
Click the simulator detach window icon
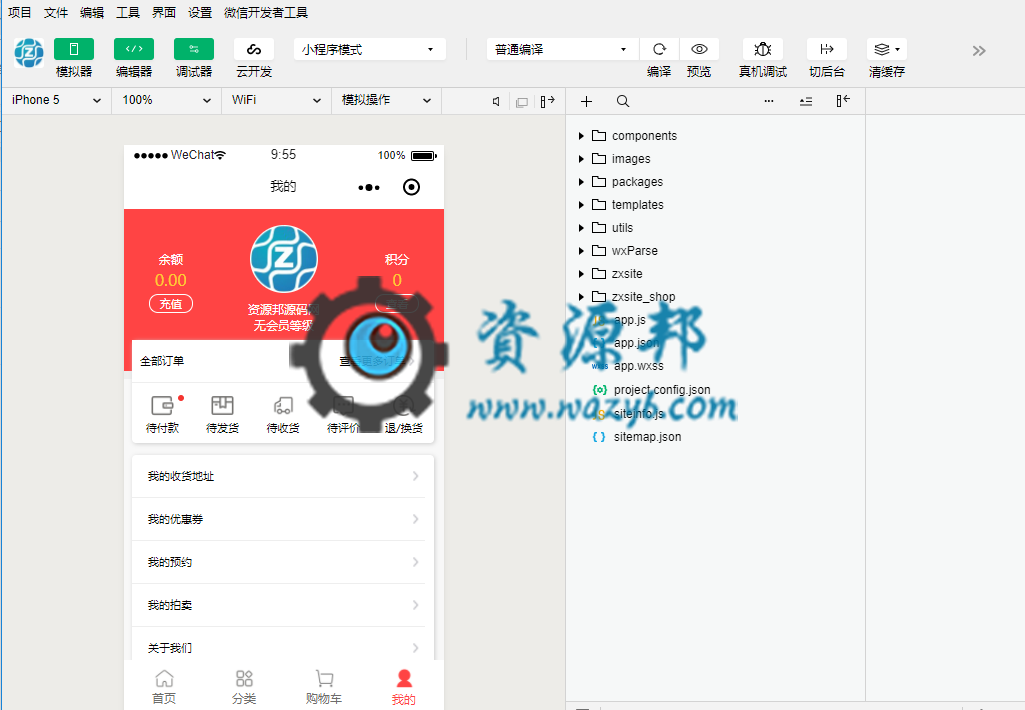522,102
